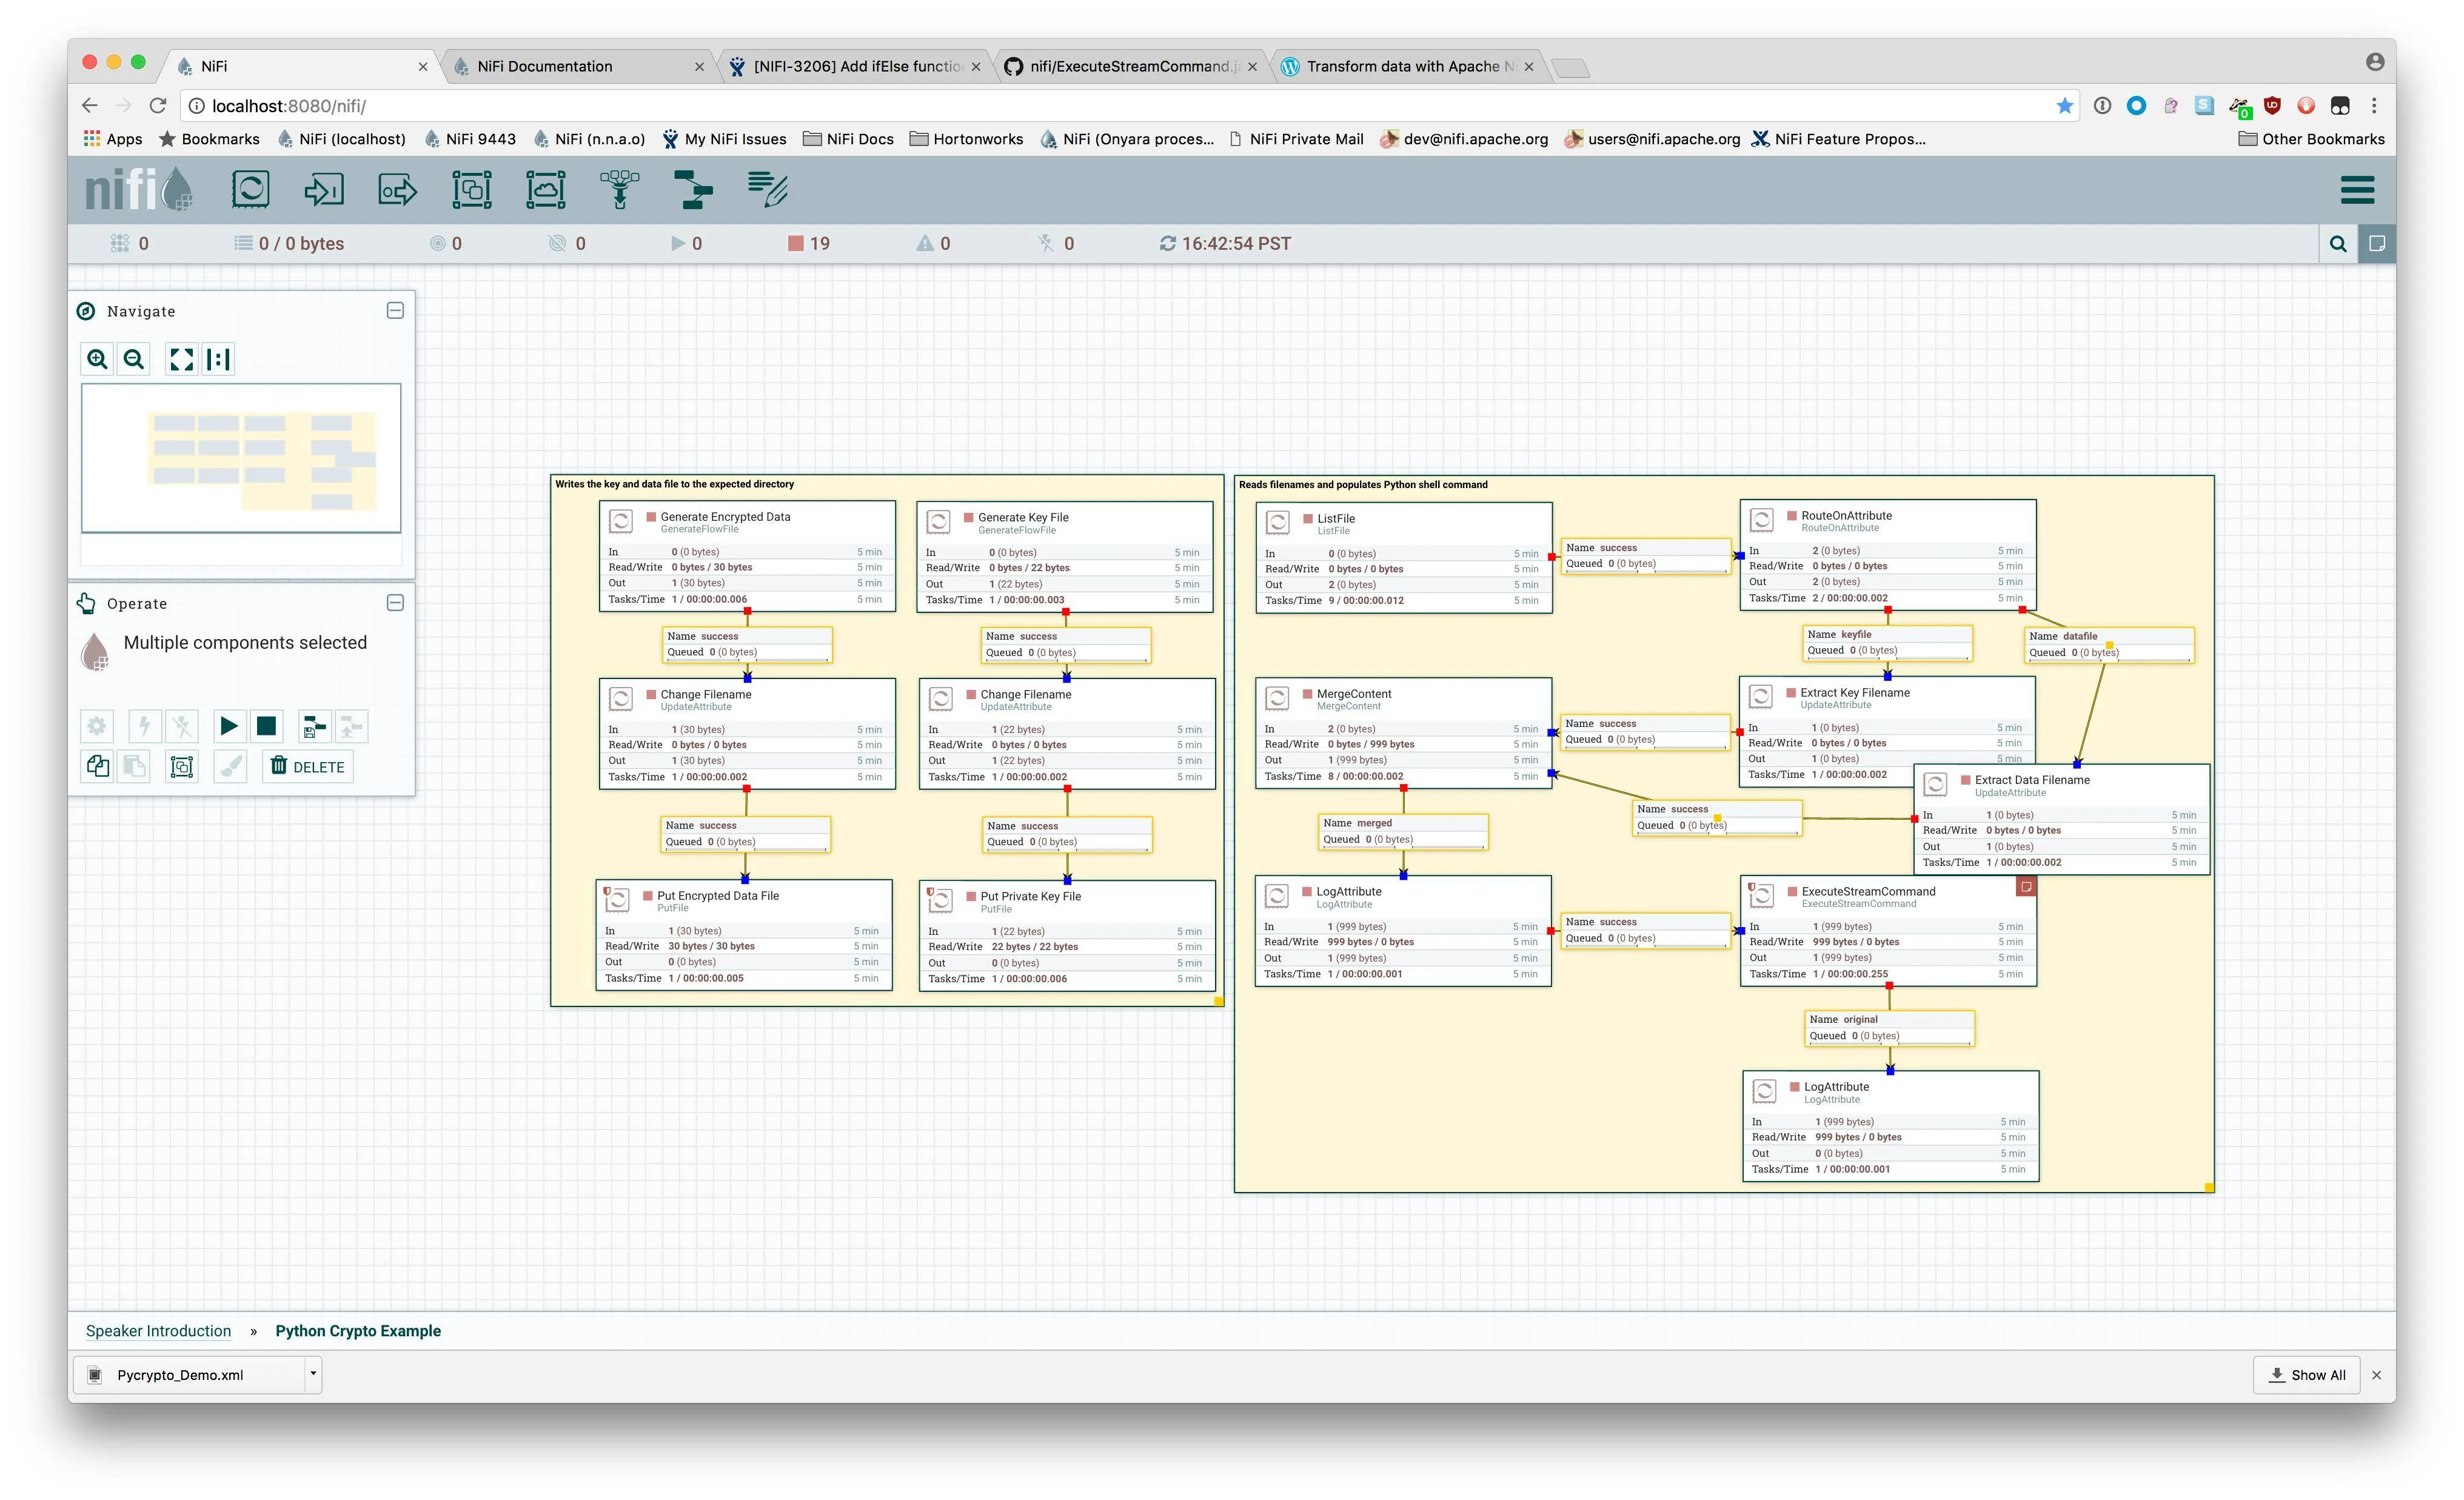
Task: Zoom in using Navigate panel icon
Action: (x=97, y=359)
